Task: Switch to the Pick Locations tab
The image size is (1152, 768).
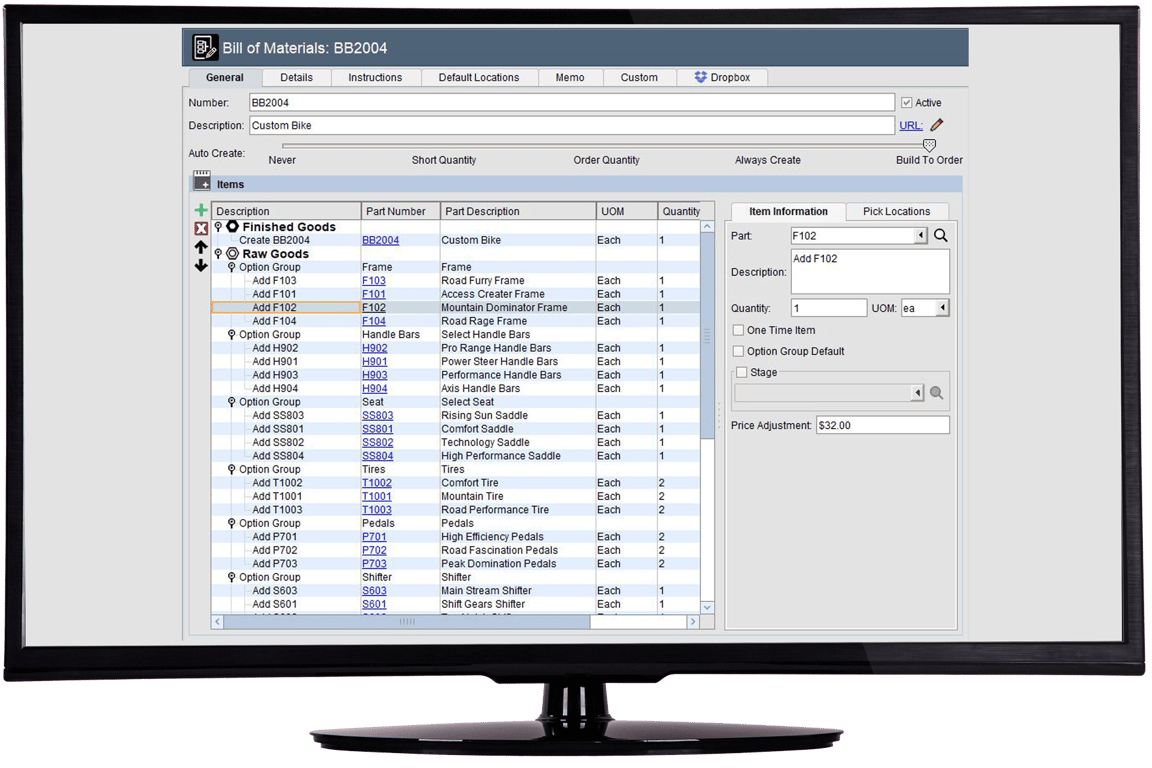Action: pyautogui.click(x=896, y=211)
